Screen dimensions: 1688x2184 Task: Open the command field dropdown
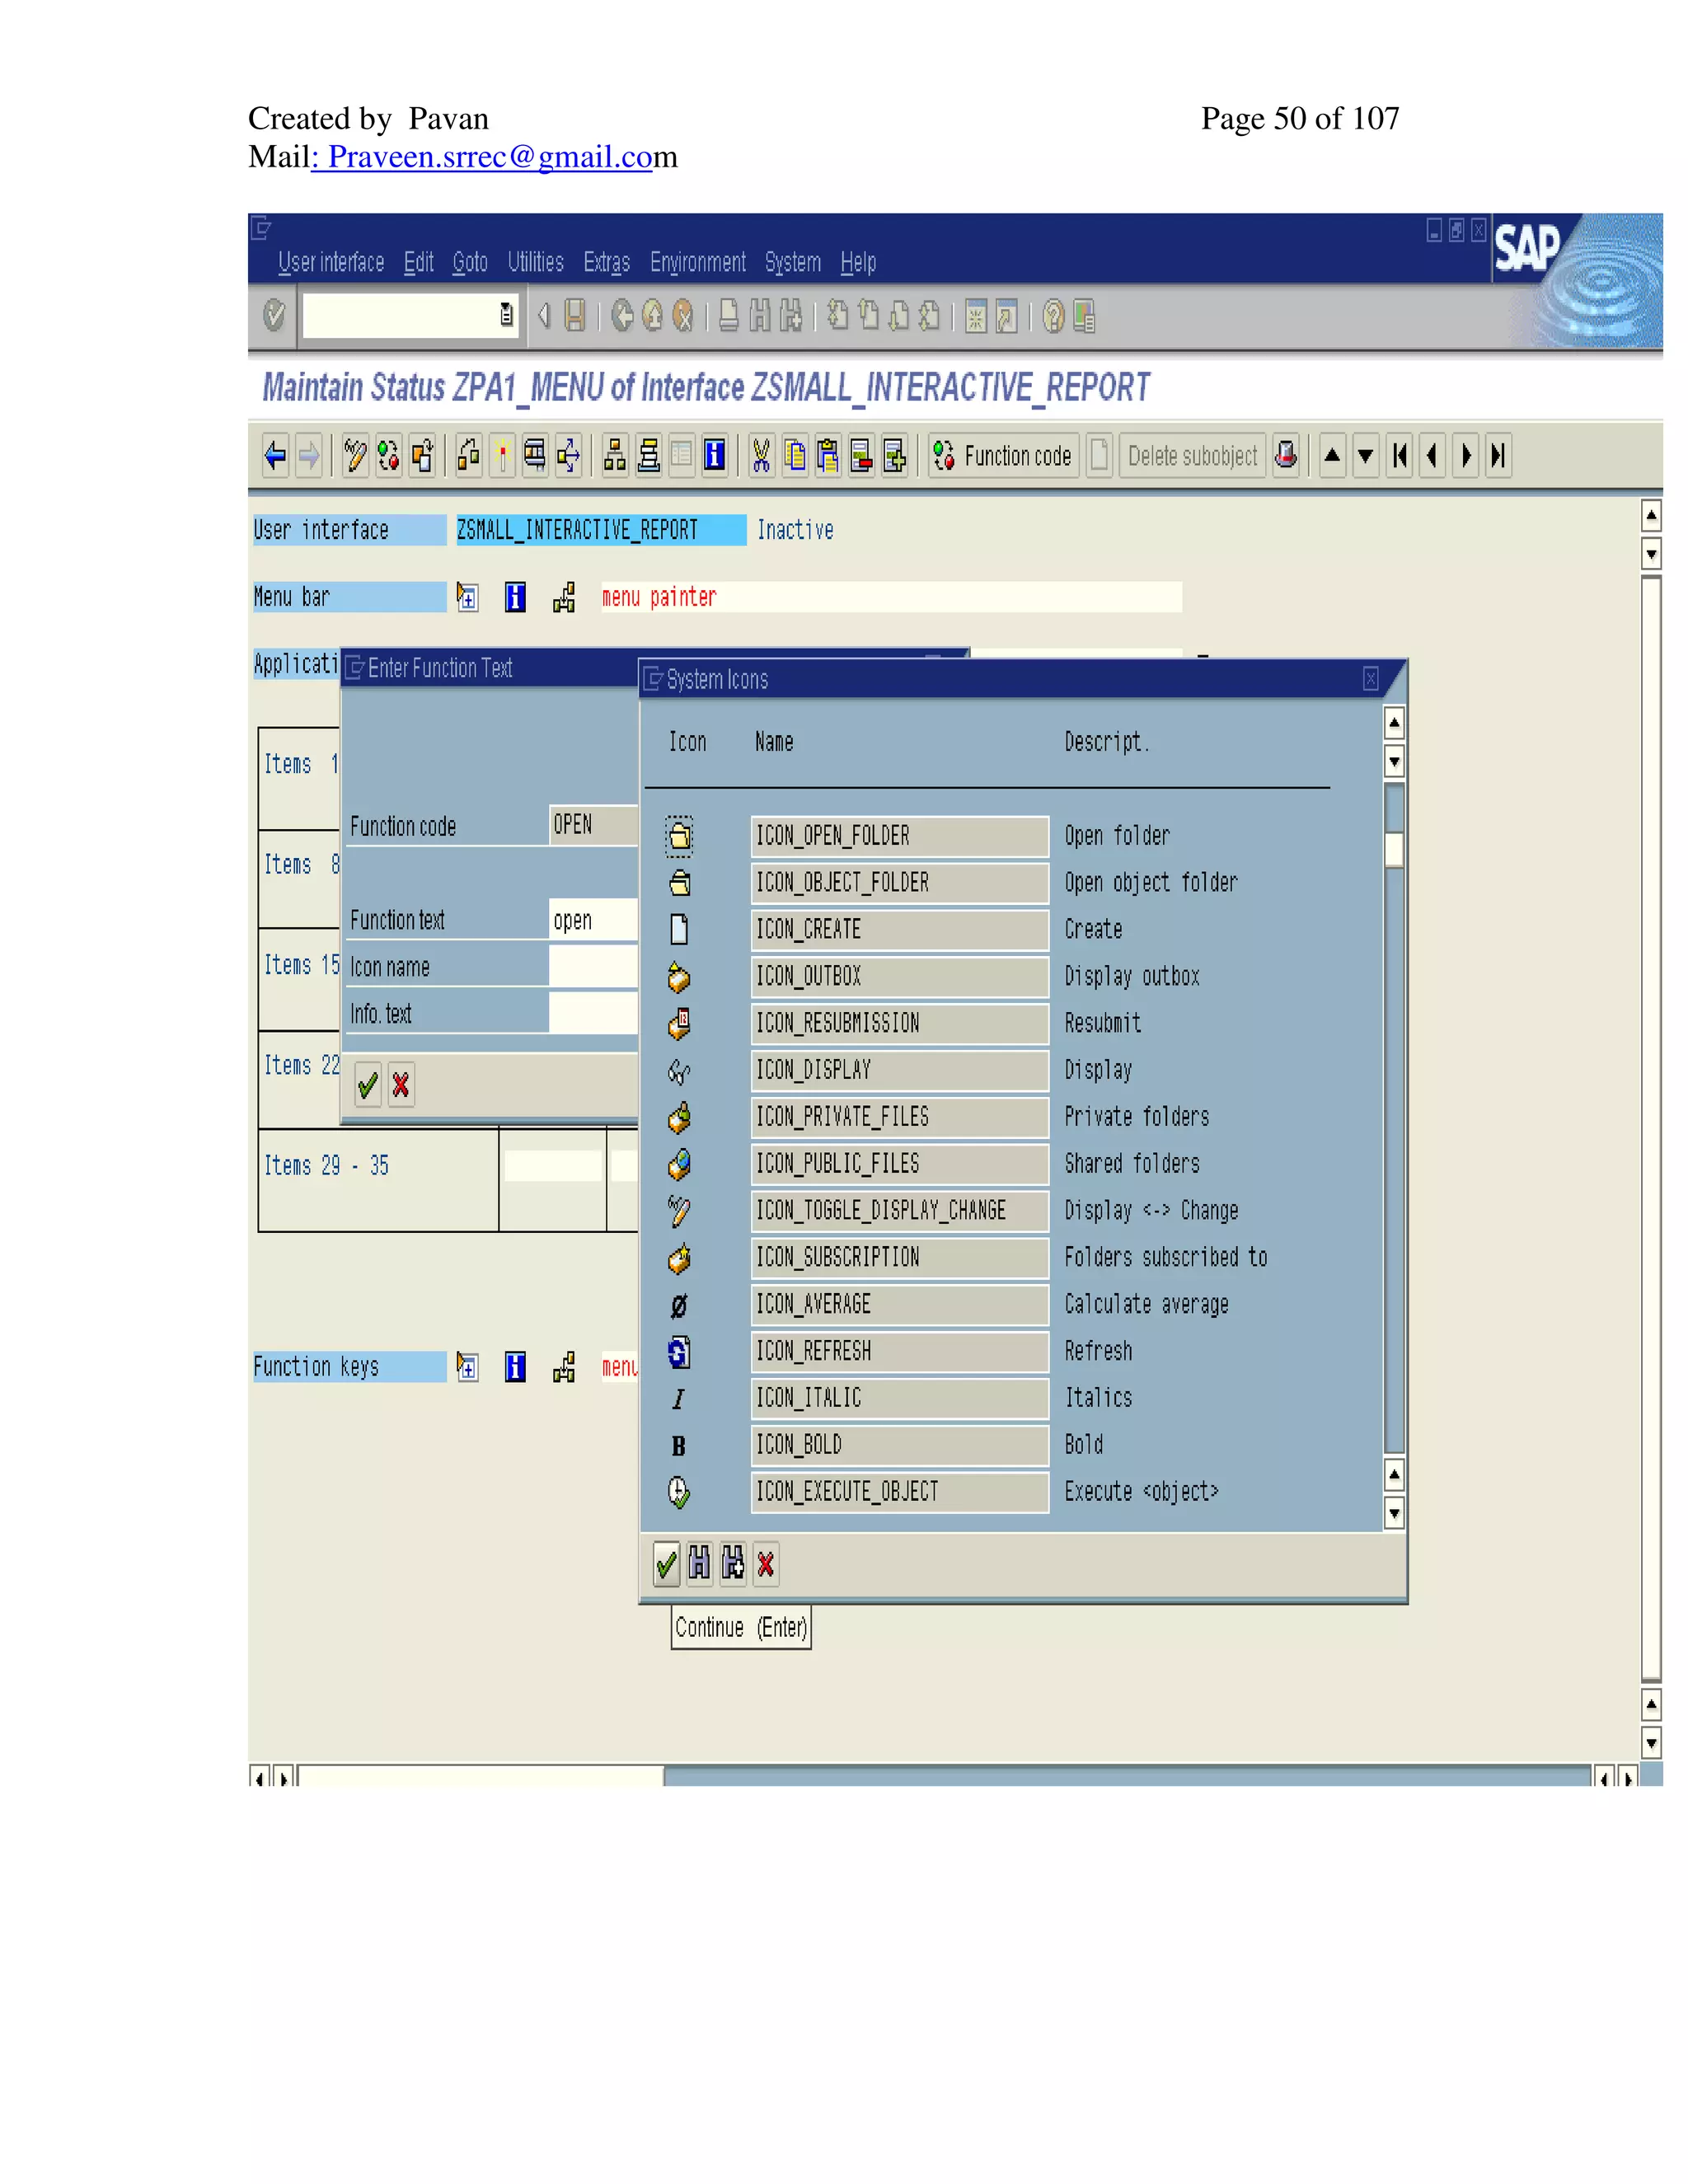pyautogui.click(x=507, y=315)
